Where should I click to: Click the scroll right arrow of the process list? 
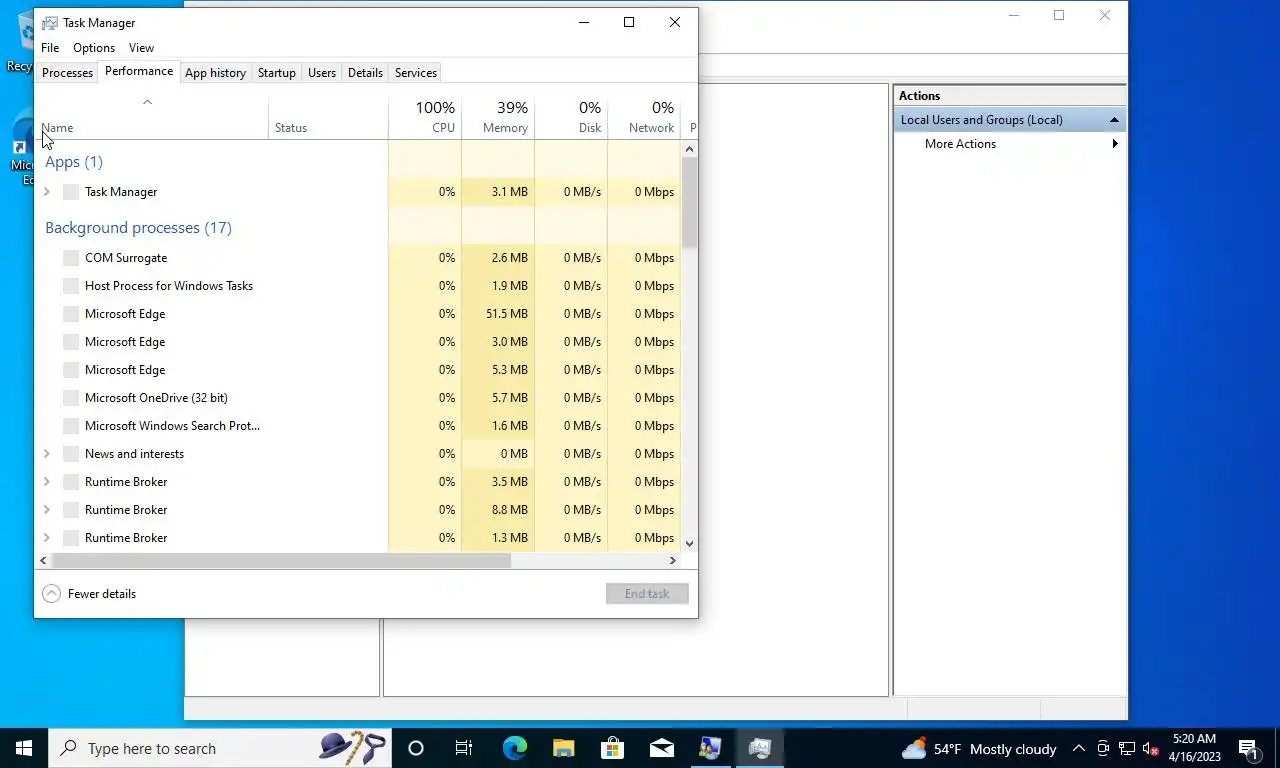673,561
